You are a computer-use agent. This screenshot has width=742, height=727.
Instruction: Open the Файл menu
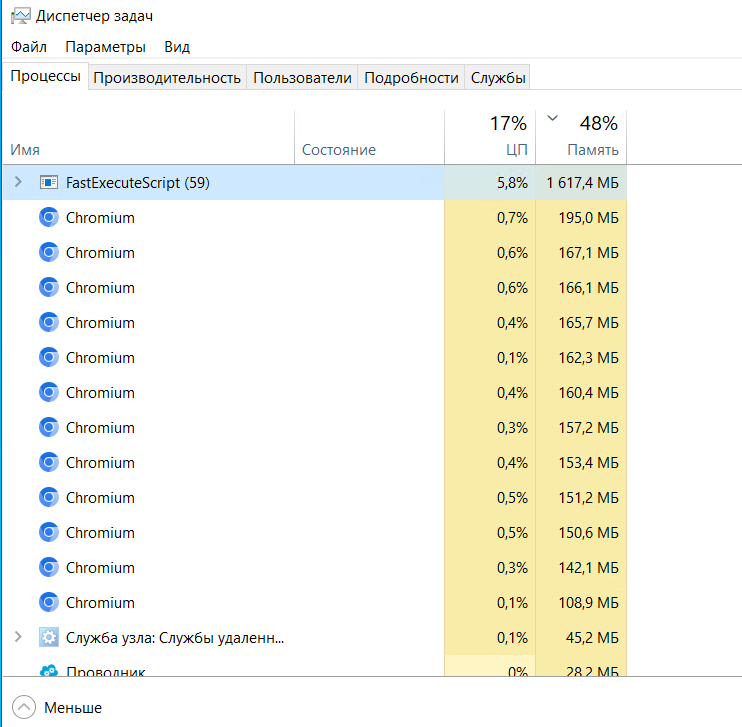29,47
